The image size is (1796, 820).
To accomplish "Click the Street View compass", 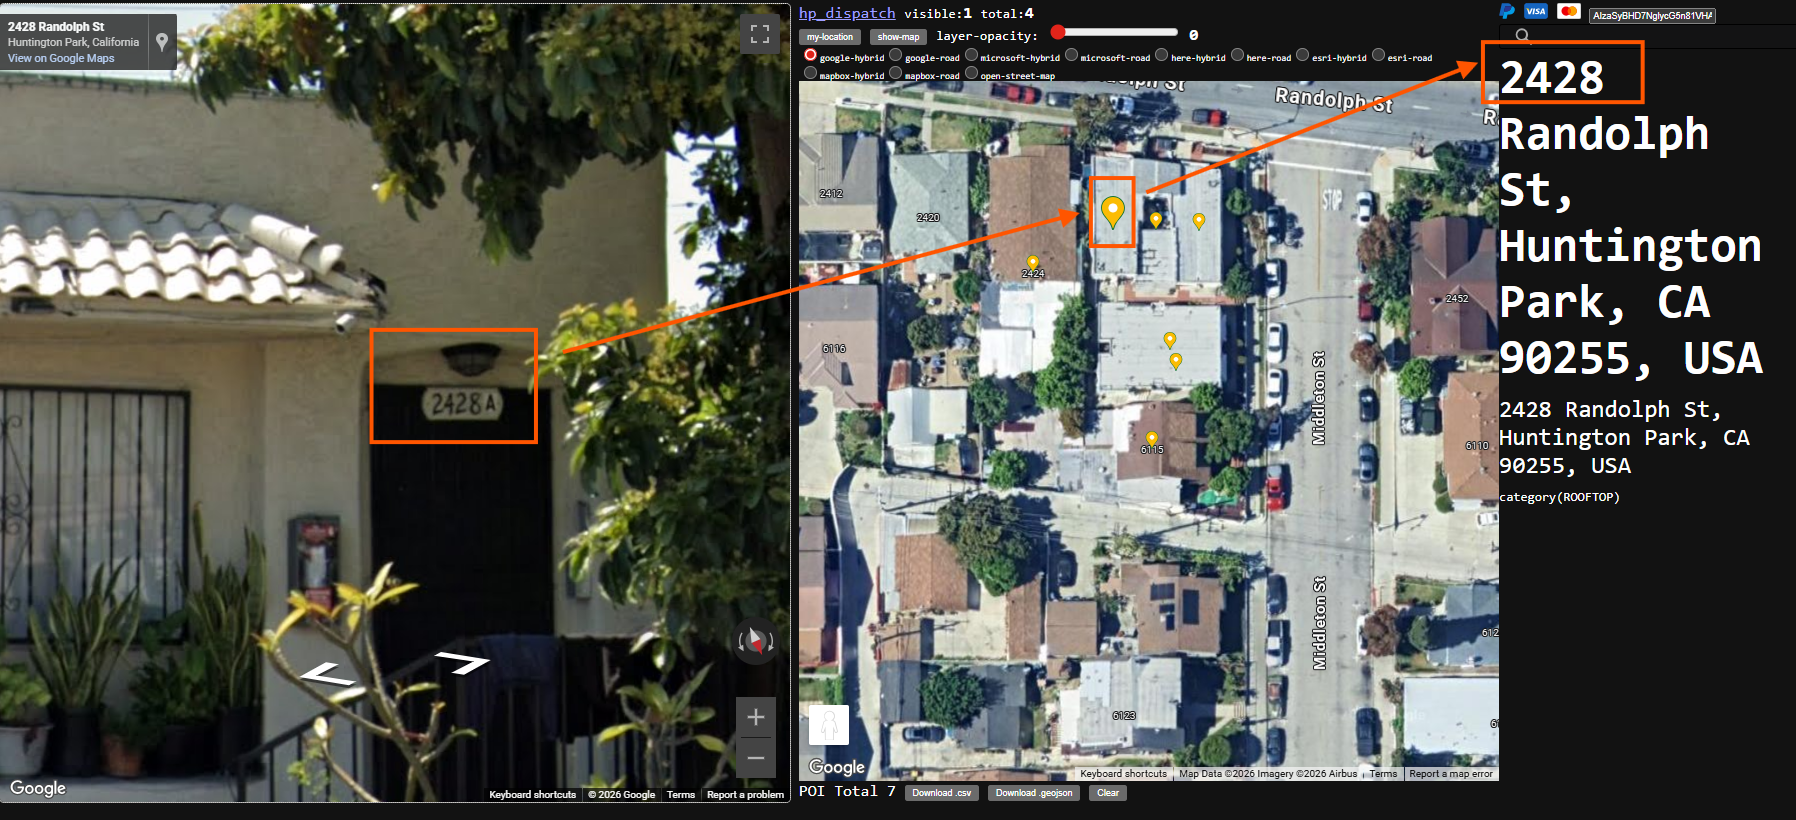I will [756, 640].
